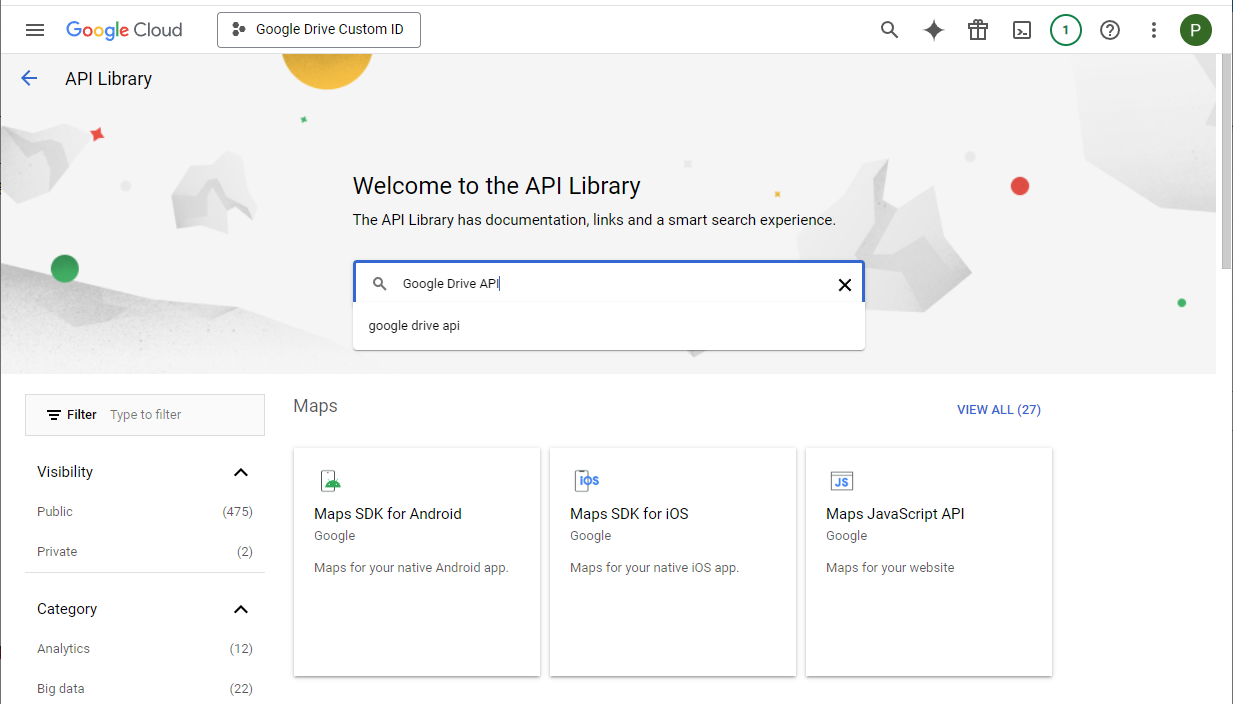Go back using the API Library back arrow

point(29,78)
